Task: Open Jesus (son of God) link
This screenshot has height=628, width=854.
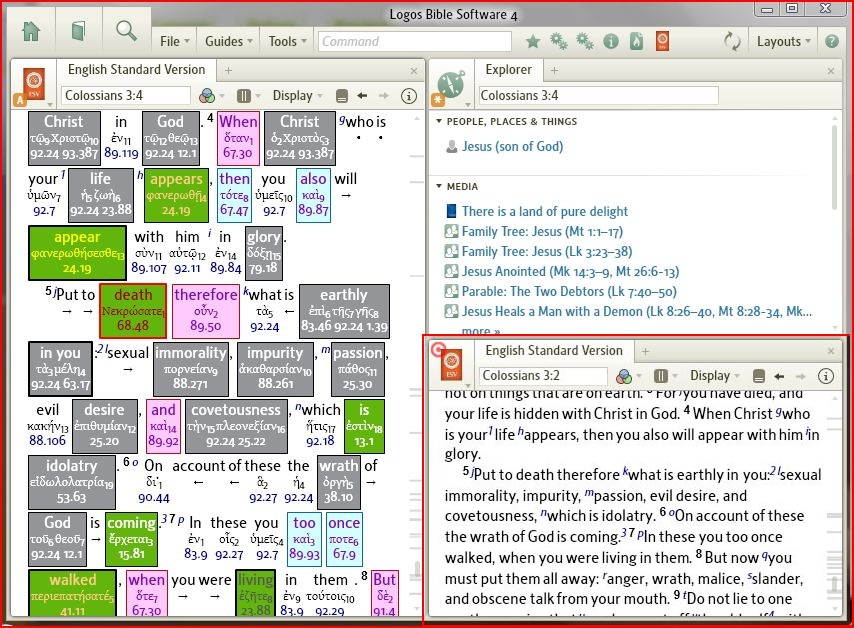Action: (x=512, y=147)
